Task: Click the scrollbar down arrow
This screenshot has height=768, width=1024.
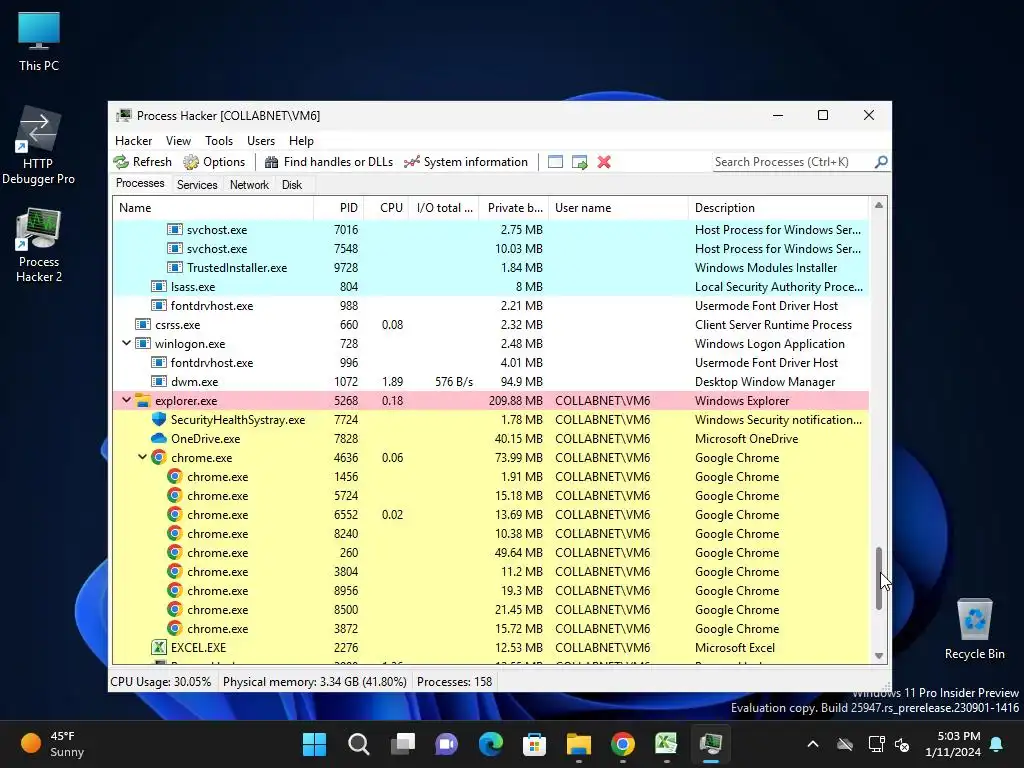Action: tap(879, 656)
